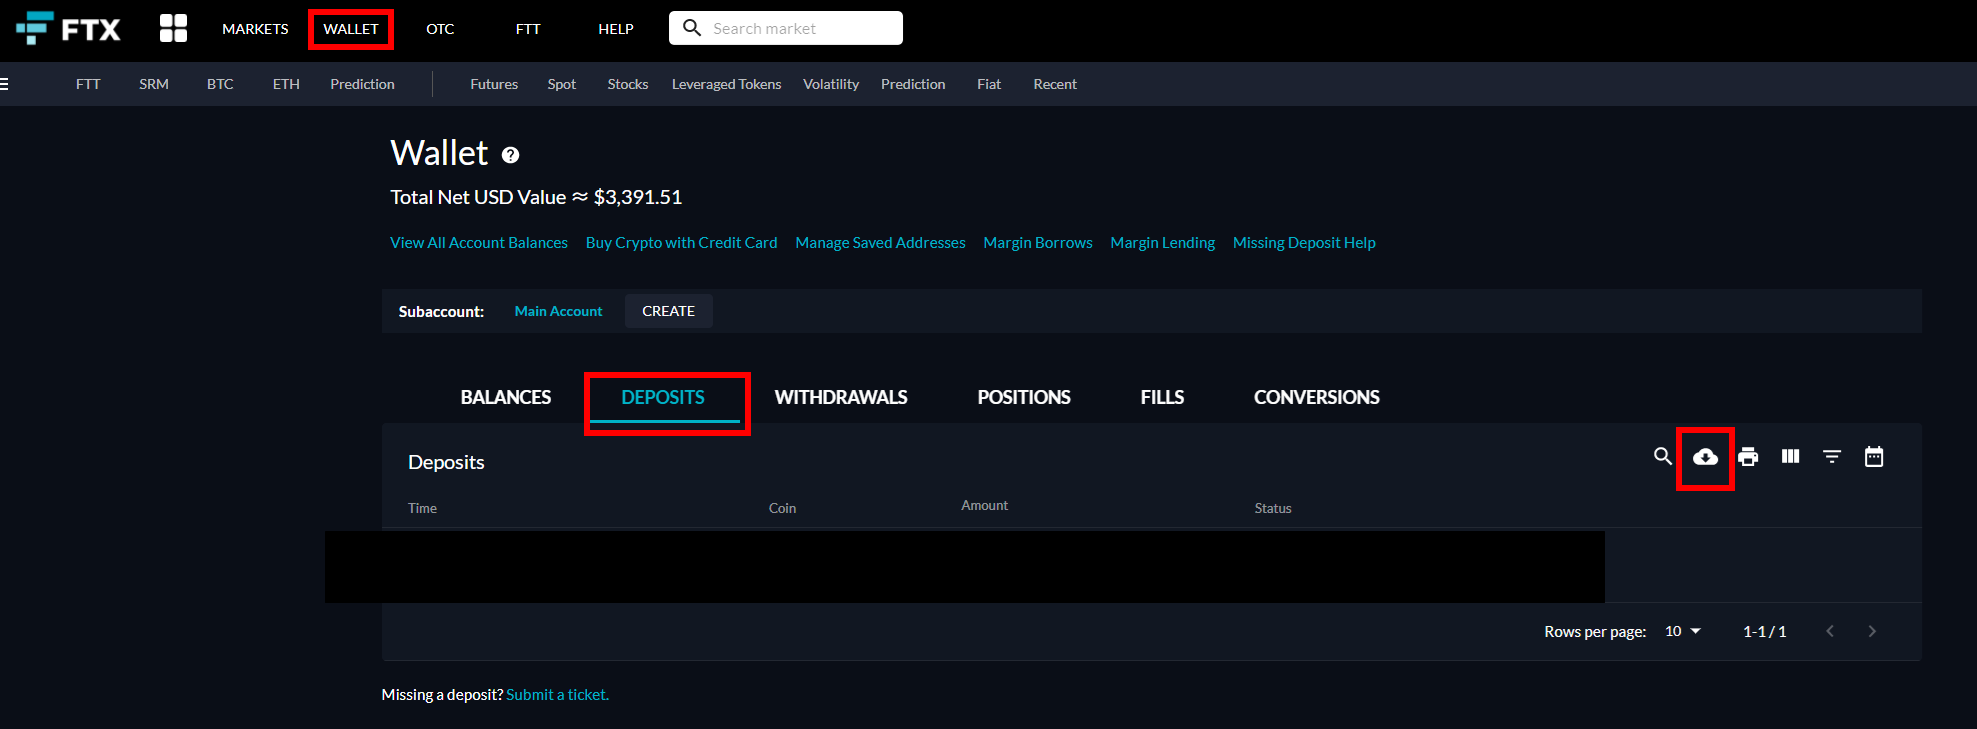
Task: Click the filter table icon
Action: point(1832,456)
